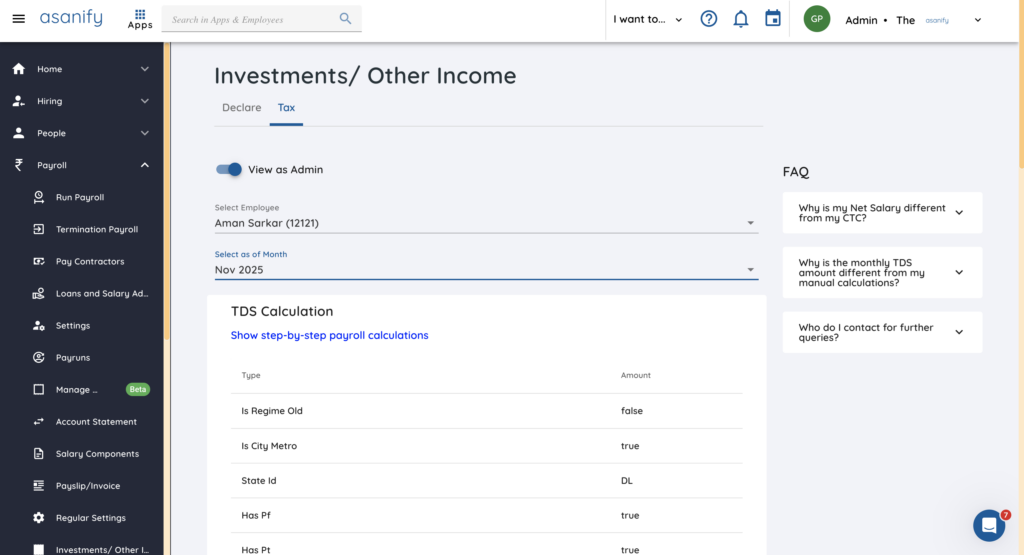Click the GP user avatar
The height and width of the screenshot is (555, 1024).
coord(817,19)
